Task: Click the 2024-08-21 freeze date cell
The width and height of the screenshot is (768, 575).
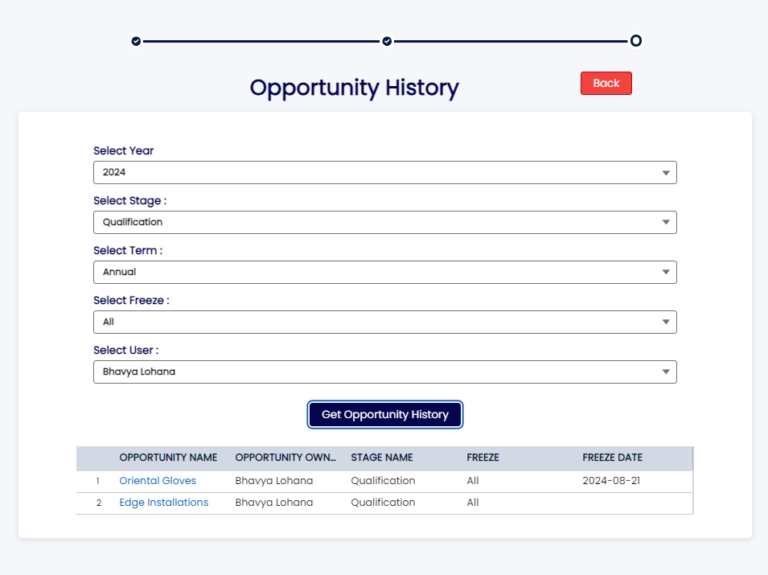Action: (610, 481)
